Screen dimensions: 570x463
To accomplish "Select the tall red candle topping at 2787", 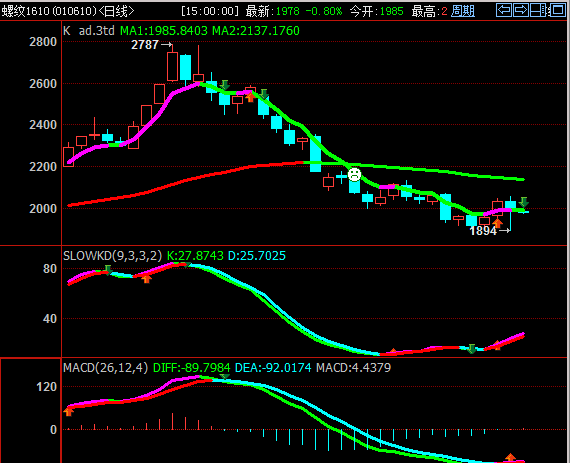I will click(x=172, y=66).
